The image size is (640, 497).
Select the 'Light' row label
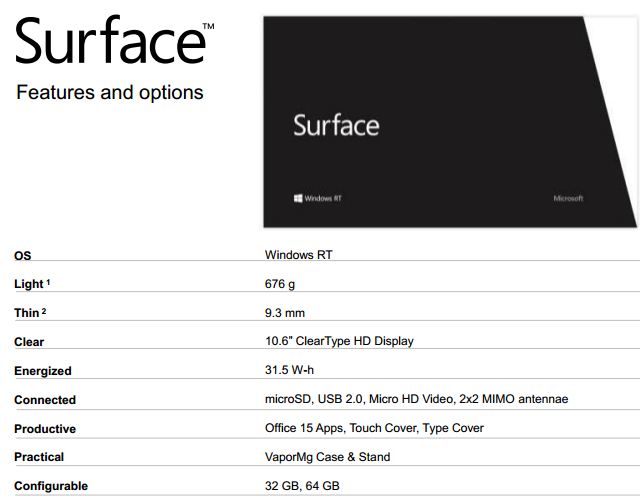(x=32, y=284)
